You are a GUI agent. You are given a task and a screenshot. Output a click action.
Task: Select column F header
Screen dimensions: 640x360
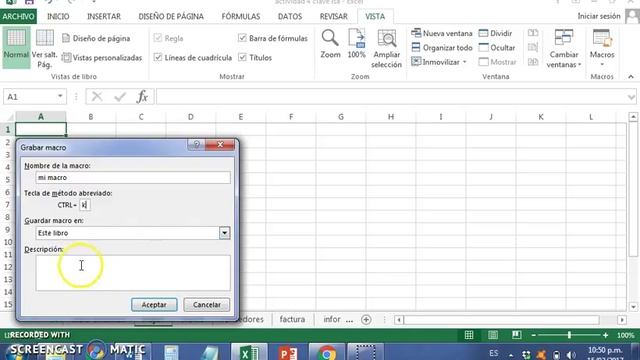[291, 117]
